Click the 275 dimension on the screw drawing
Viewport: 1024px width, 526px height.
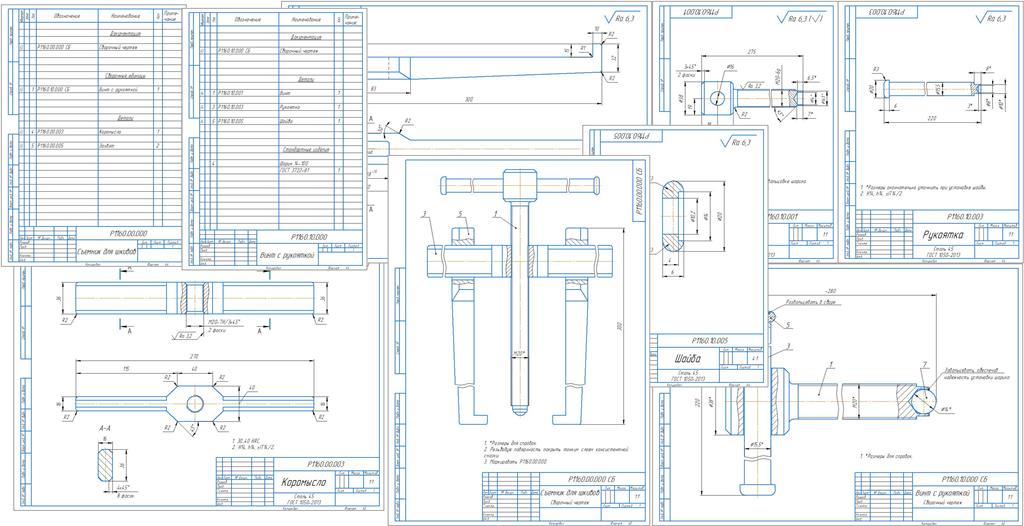[750, 50]
